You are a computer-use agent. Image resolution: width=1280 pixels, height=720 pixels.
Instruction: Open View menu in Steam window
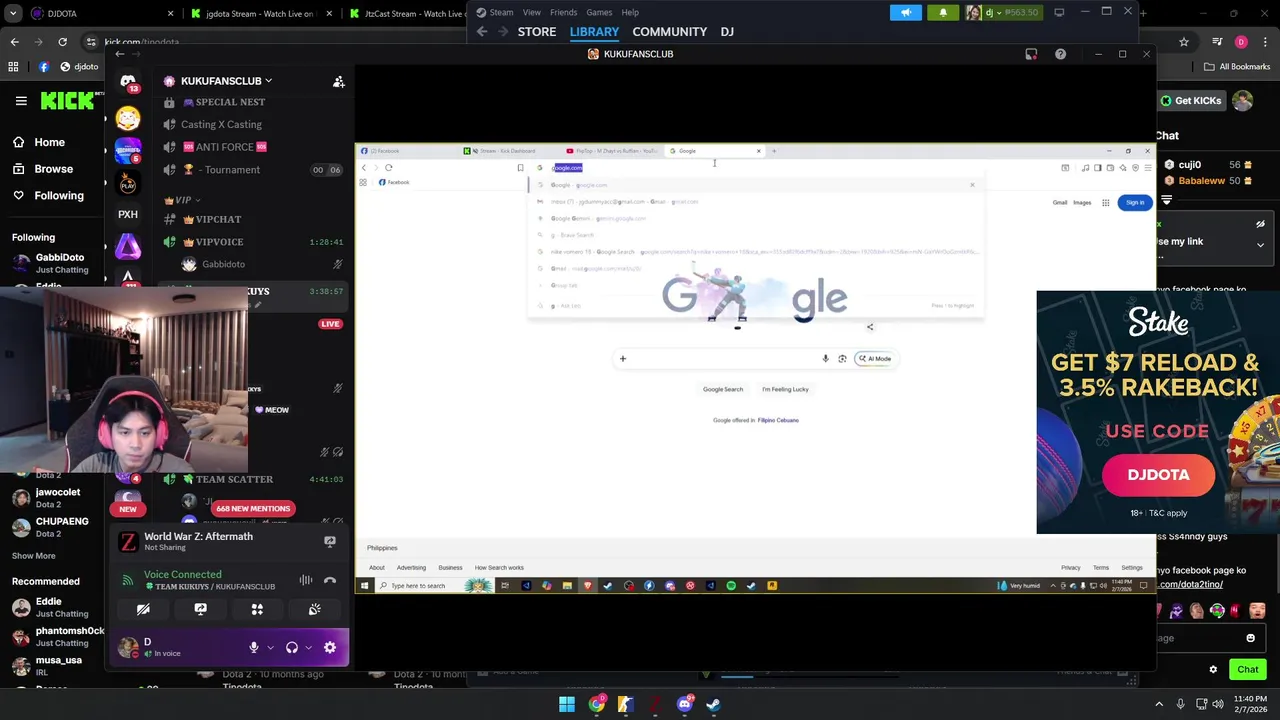pyautogui.click(x=532, y=12)
